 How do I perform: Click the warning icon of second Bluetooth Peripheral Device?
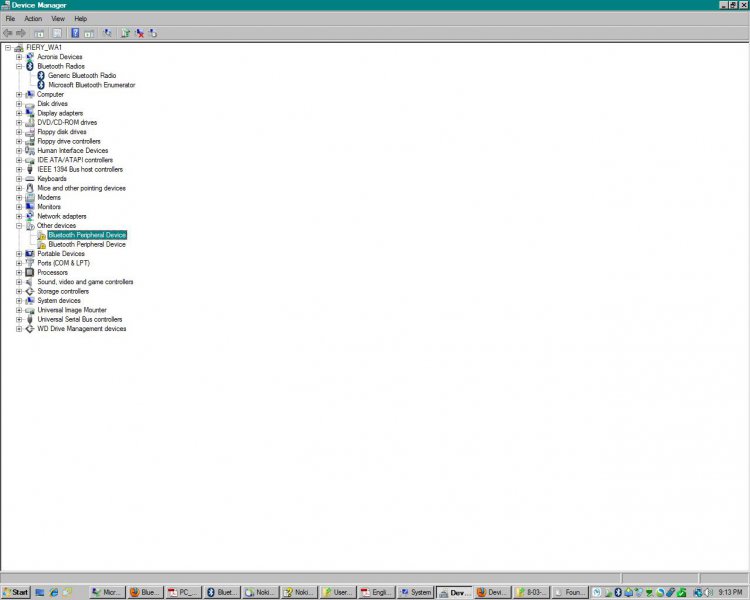[42, 244]
